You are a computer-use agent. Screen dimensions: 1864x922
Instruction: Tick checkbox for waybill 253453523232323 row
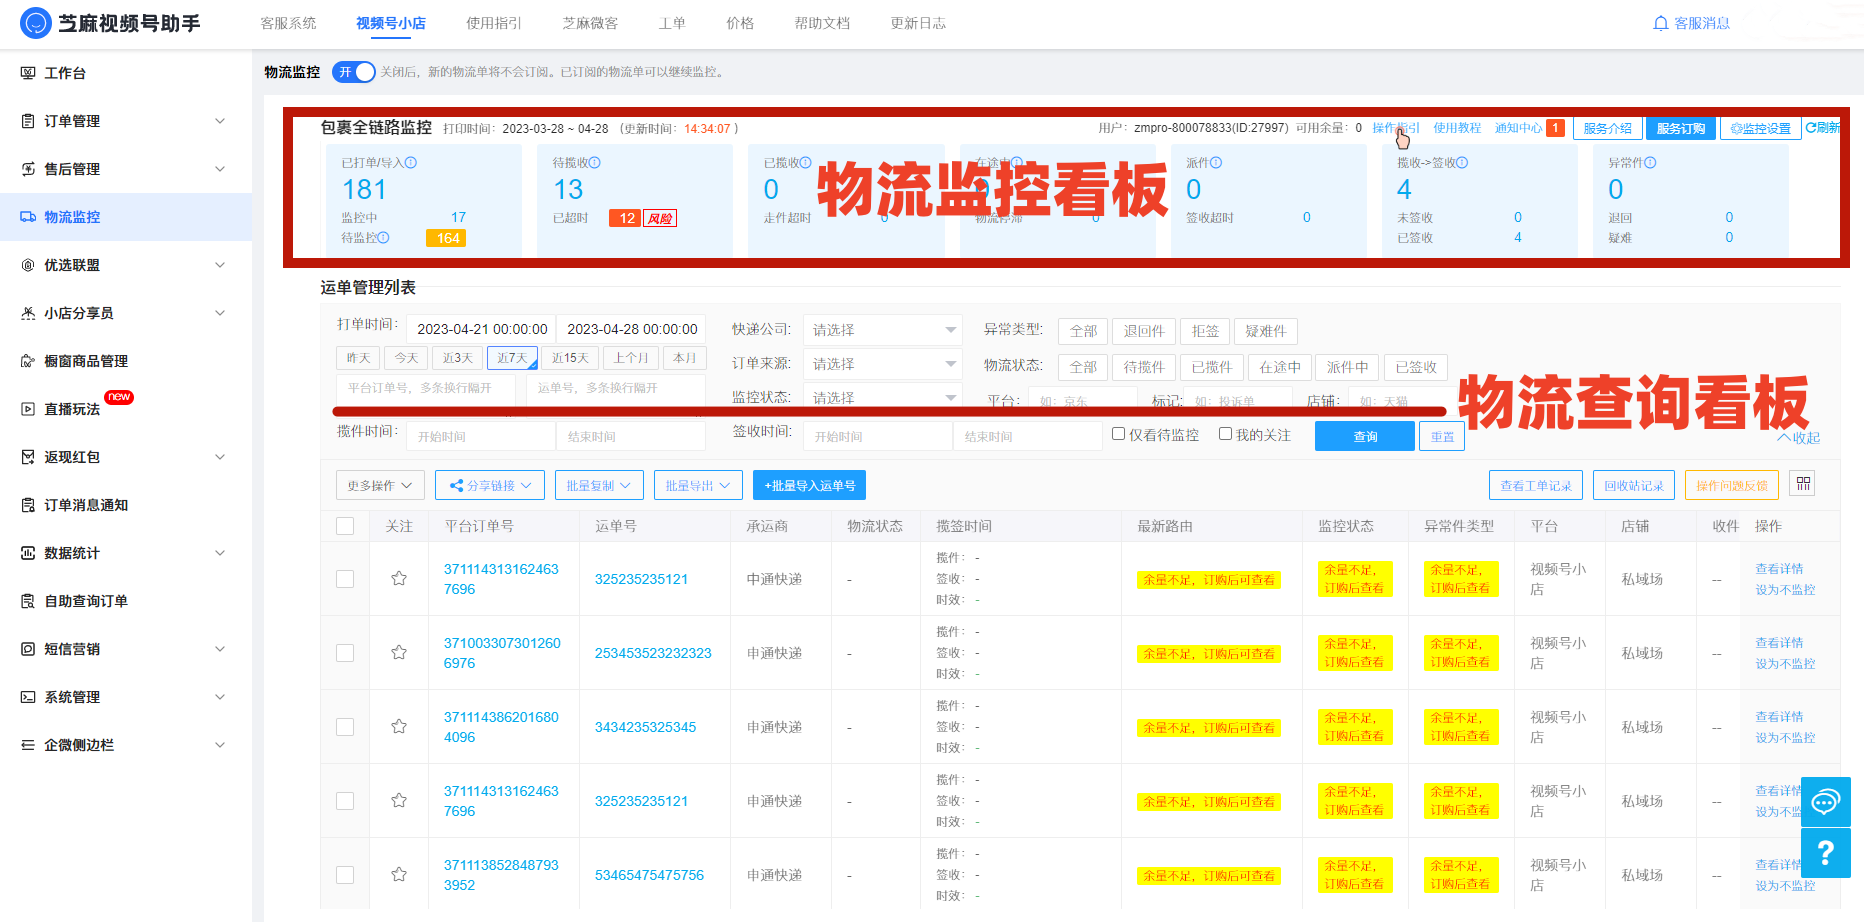[345, 653]
